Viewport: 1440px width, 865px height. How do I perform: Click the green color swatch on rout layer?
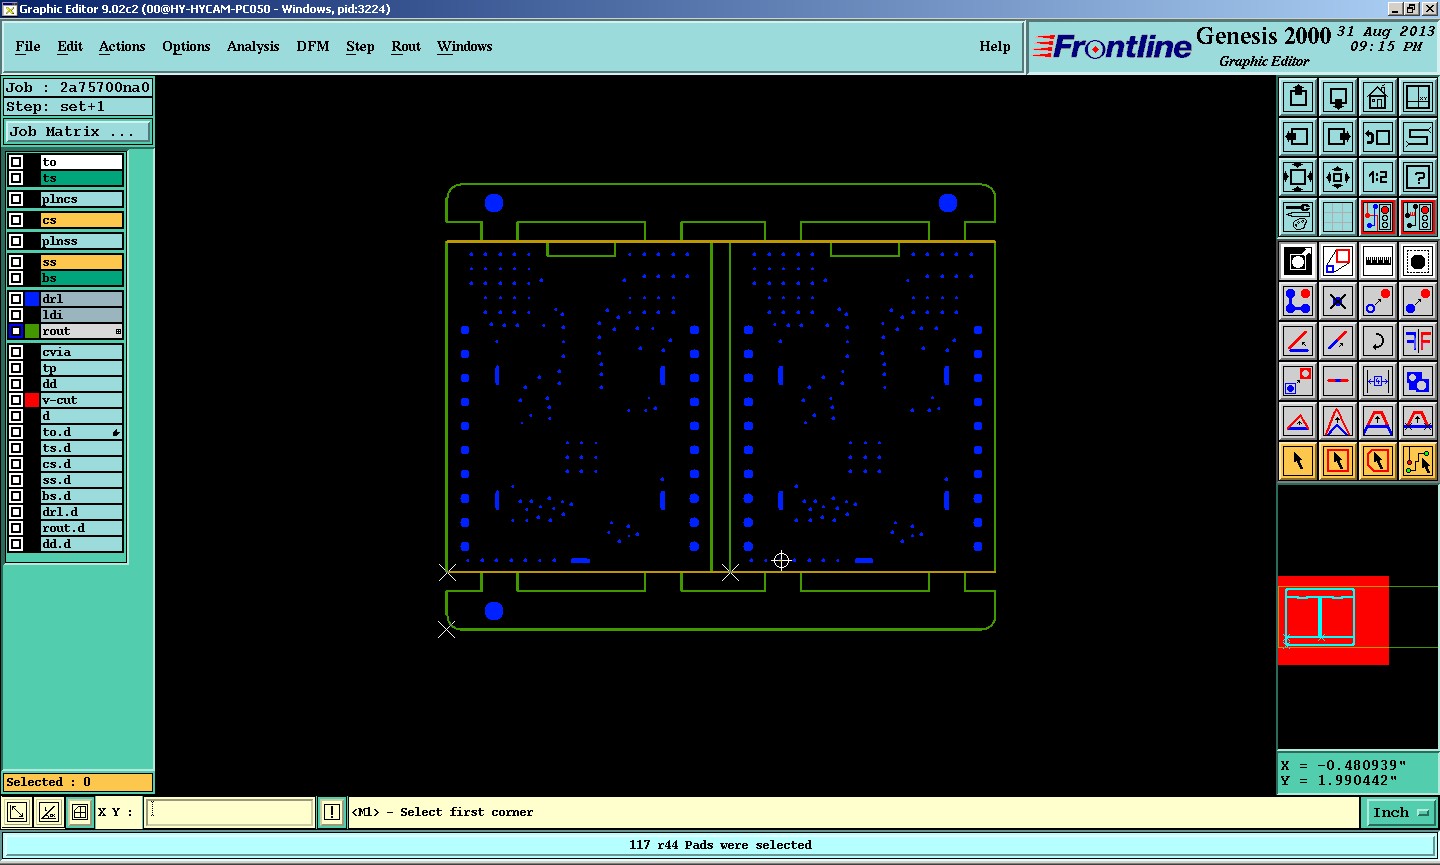(32, 331)
